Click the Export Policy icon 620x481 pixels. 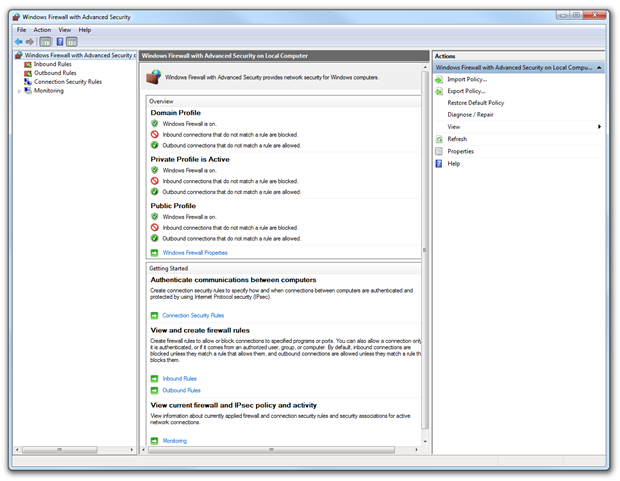pos(439,91)
